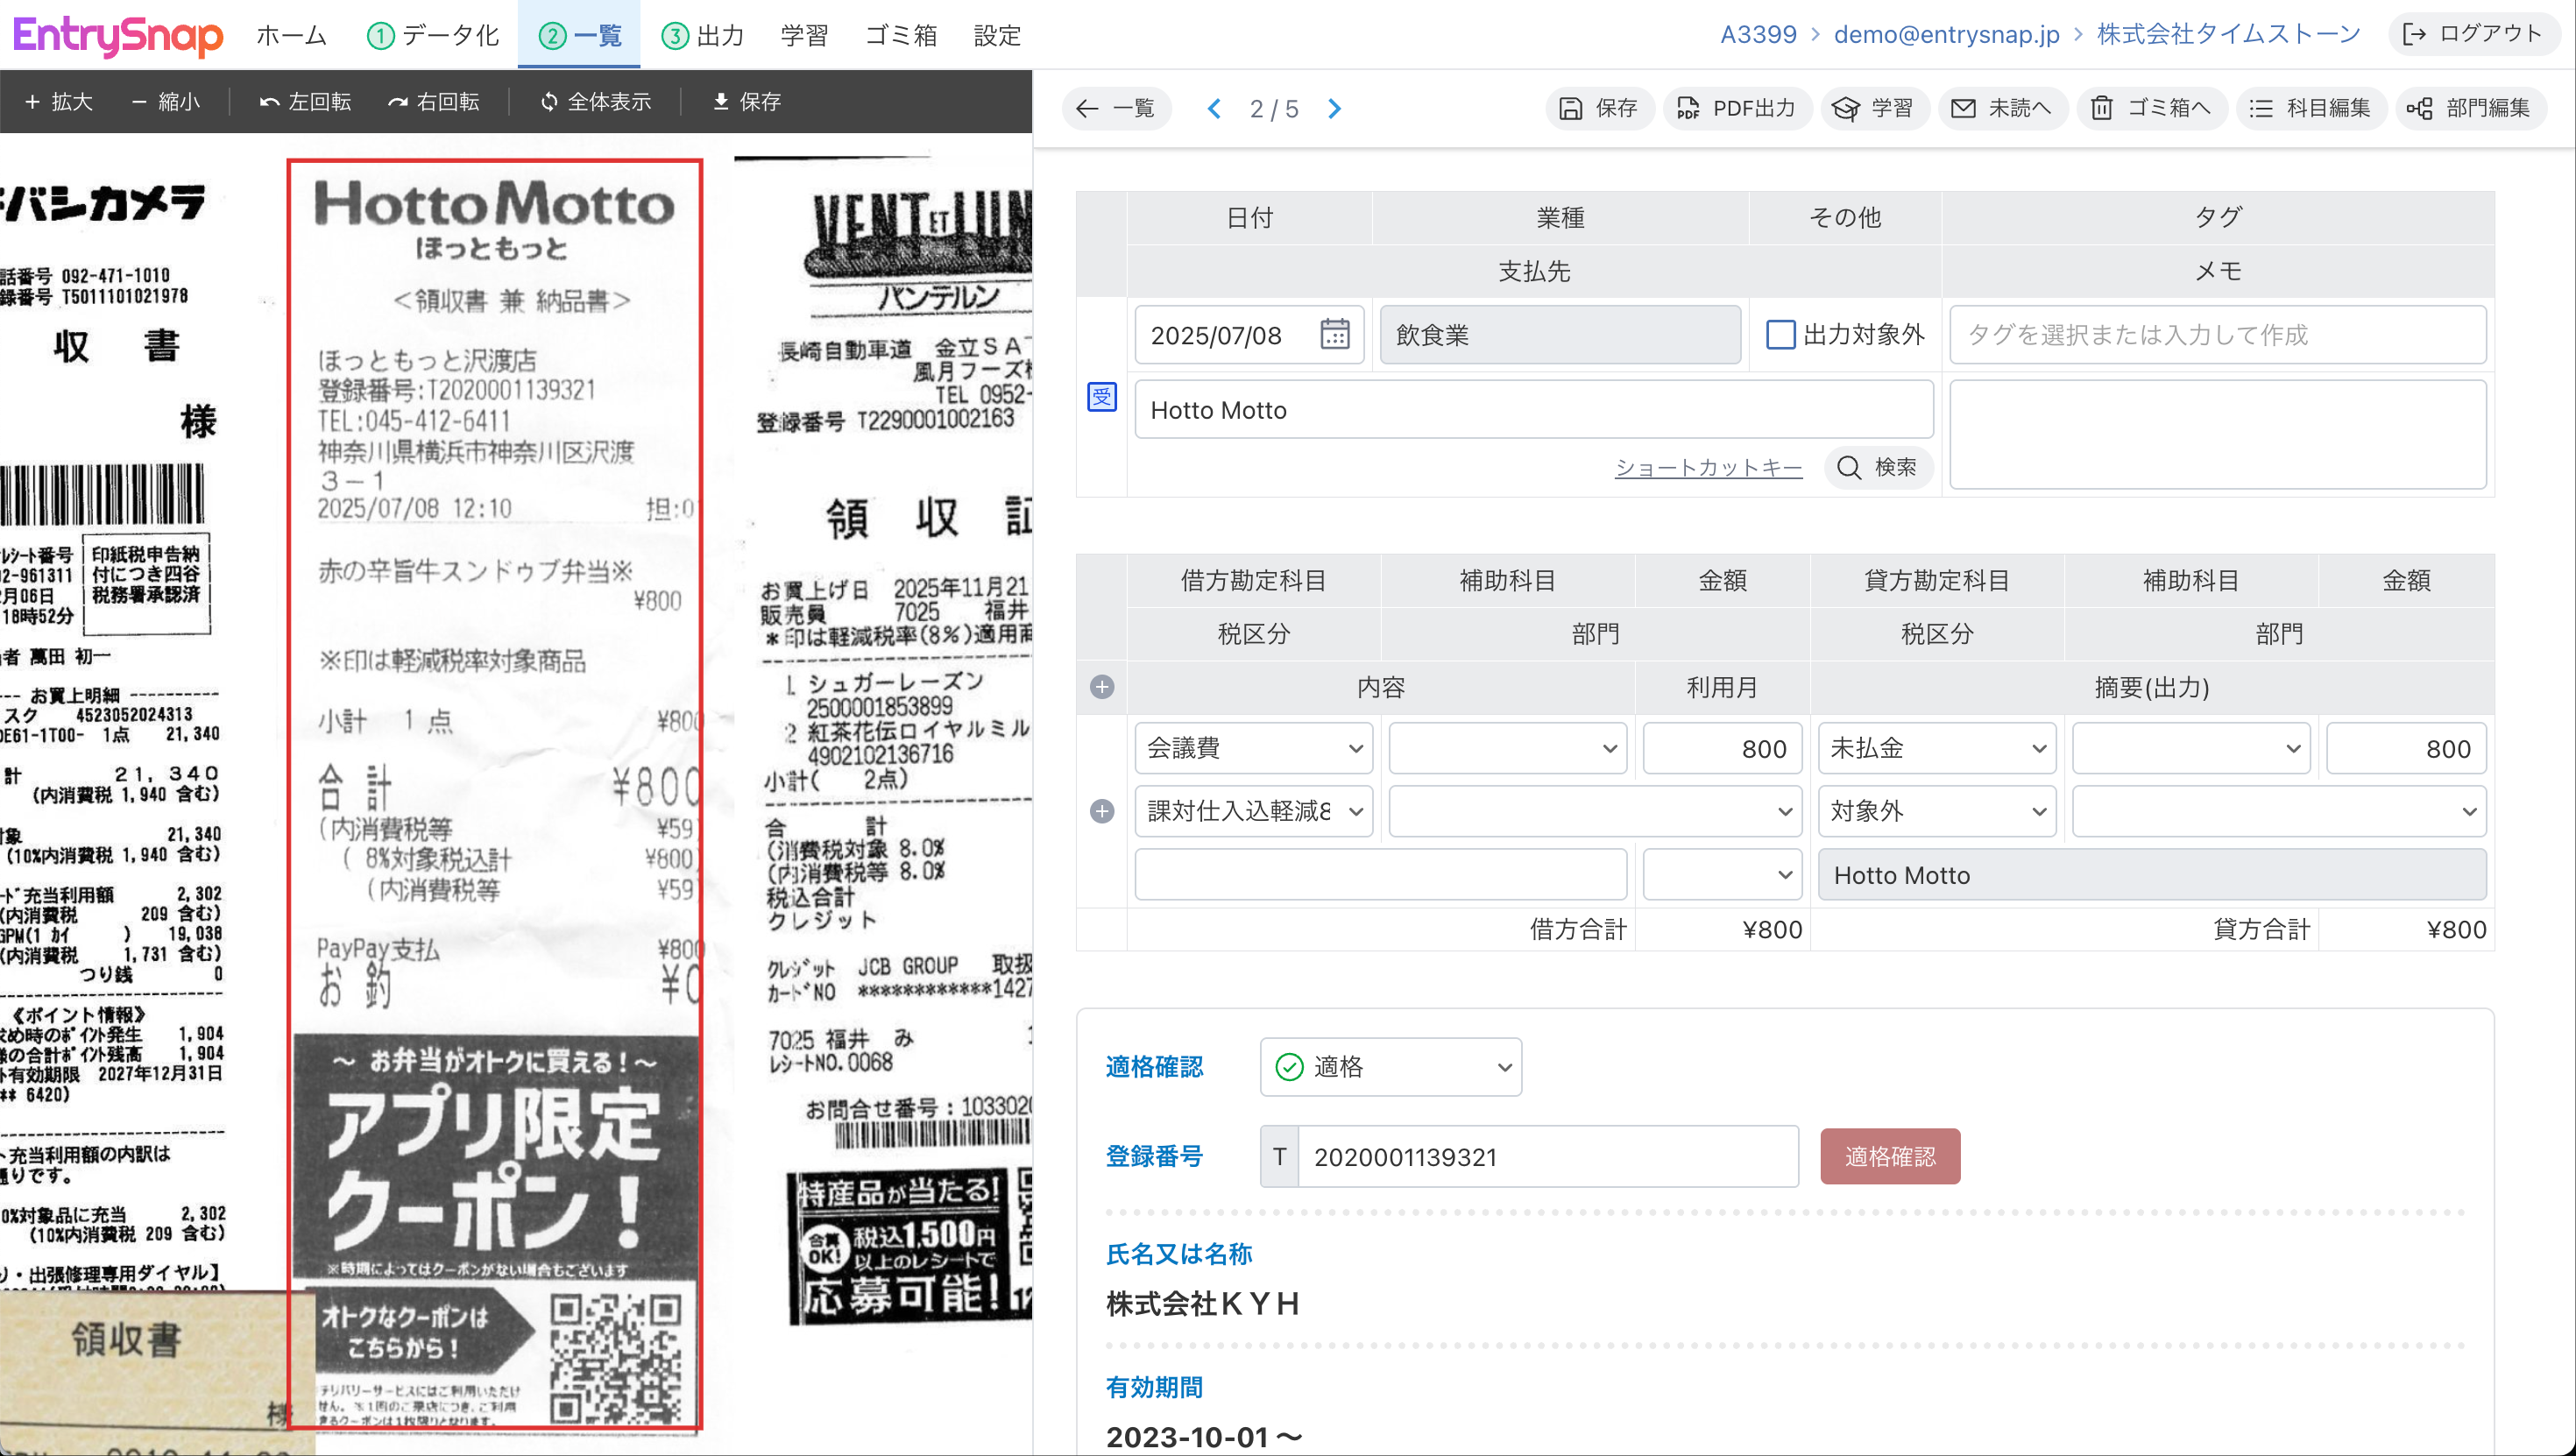Go to the previous record arrow
Screen dimensions: 2576x1456
pyautogui.click(x=1214, y=108)
